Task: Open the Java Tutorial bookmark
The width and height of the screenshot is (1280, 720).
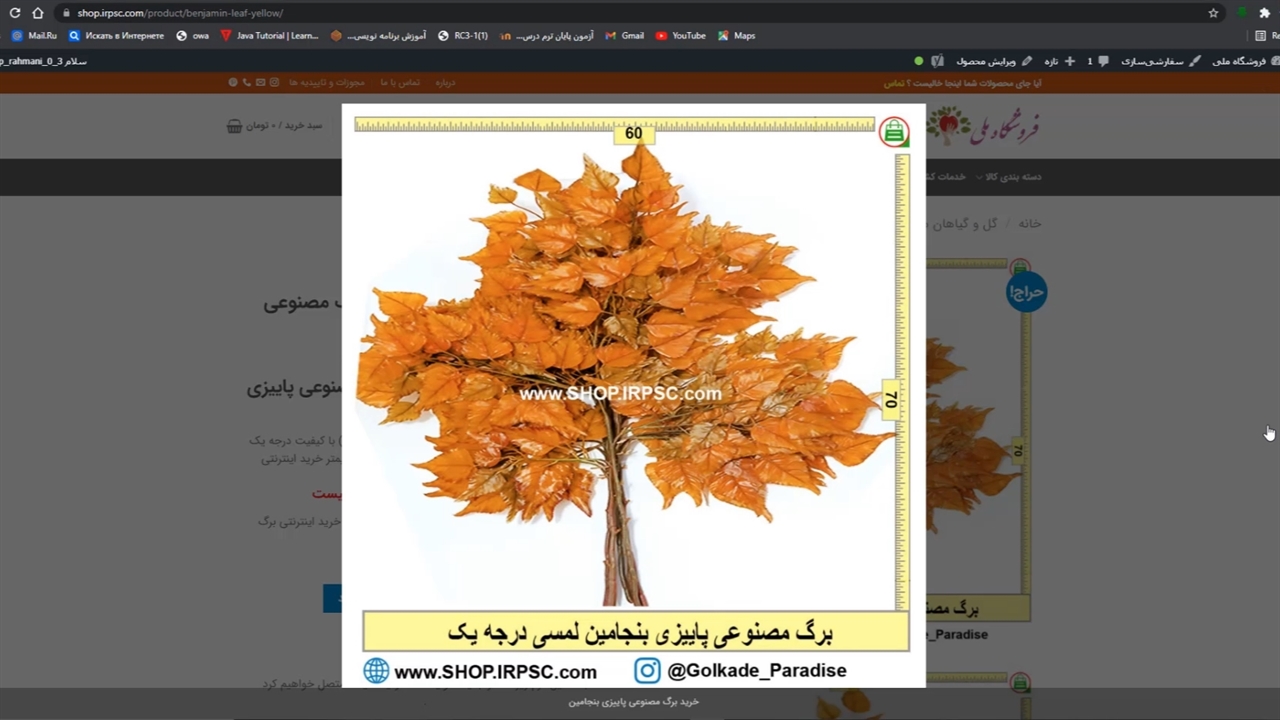Action: (269, 36)
